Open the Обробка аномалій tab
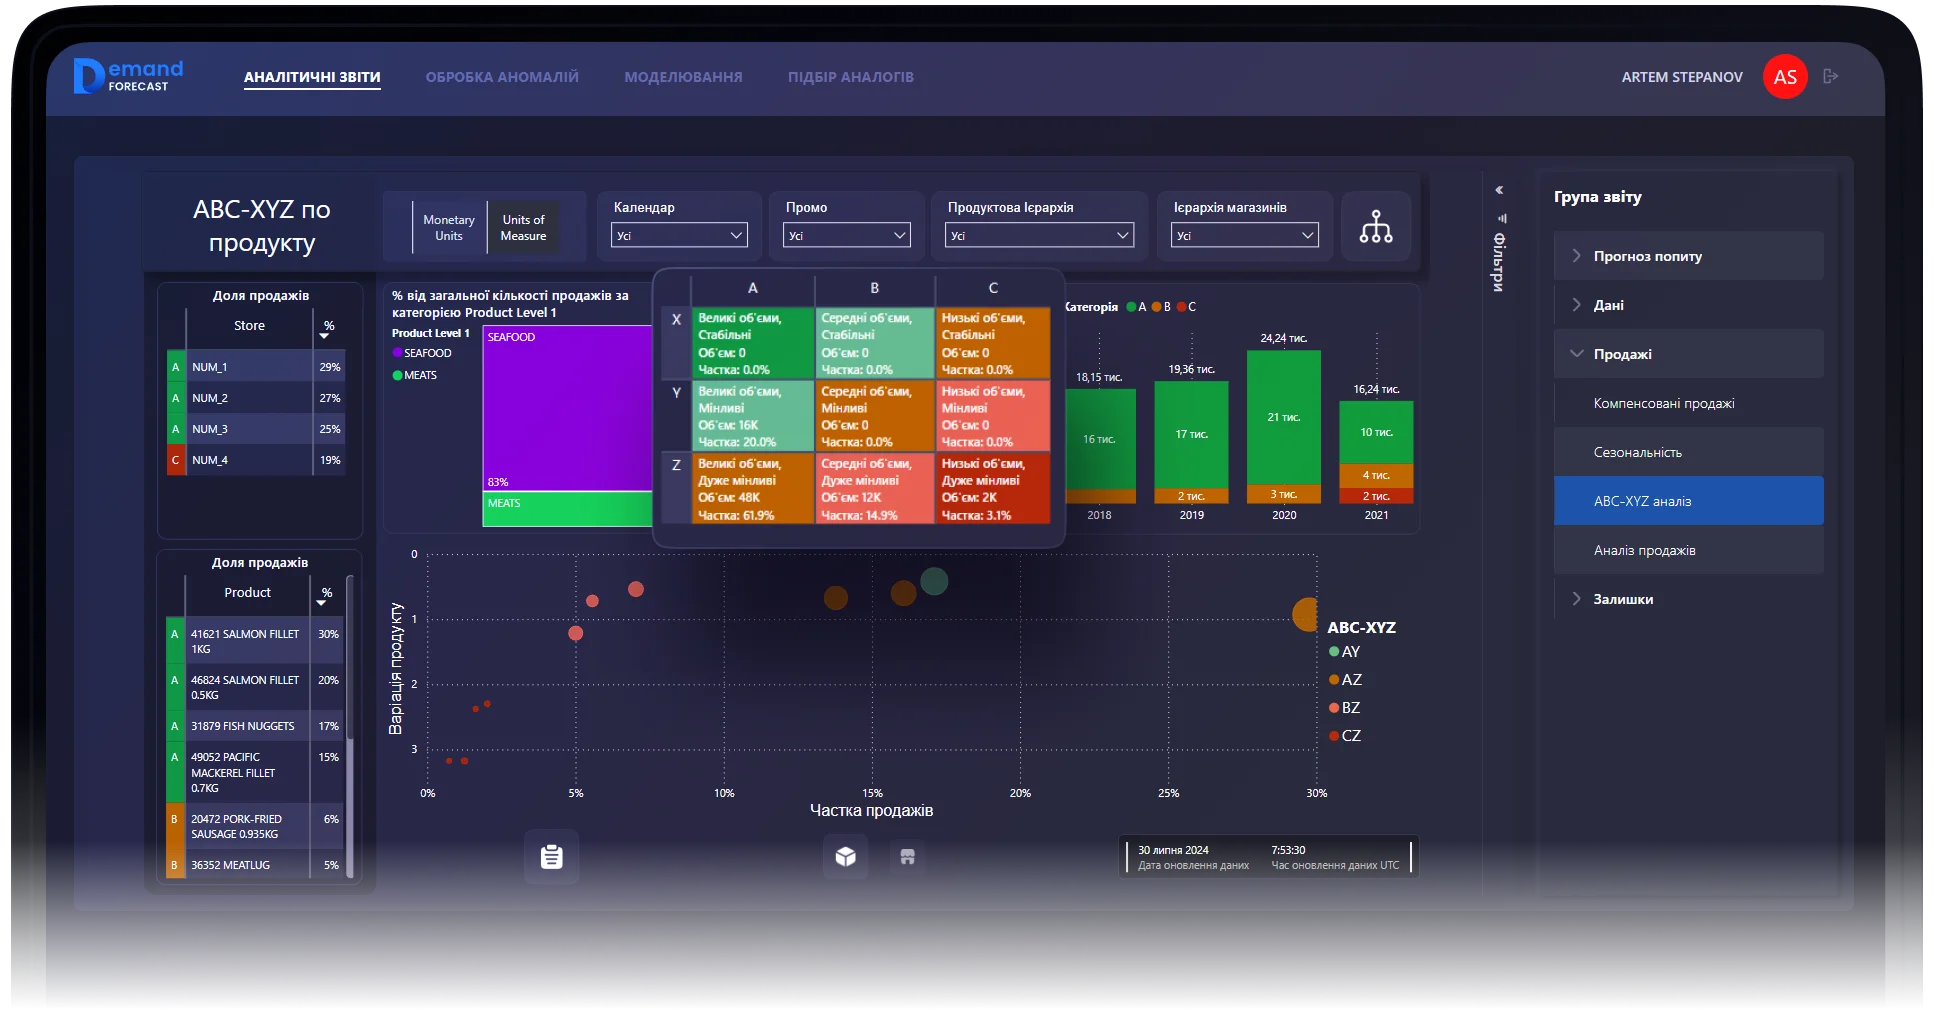 [x=502, y=77]
